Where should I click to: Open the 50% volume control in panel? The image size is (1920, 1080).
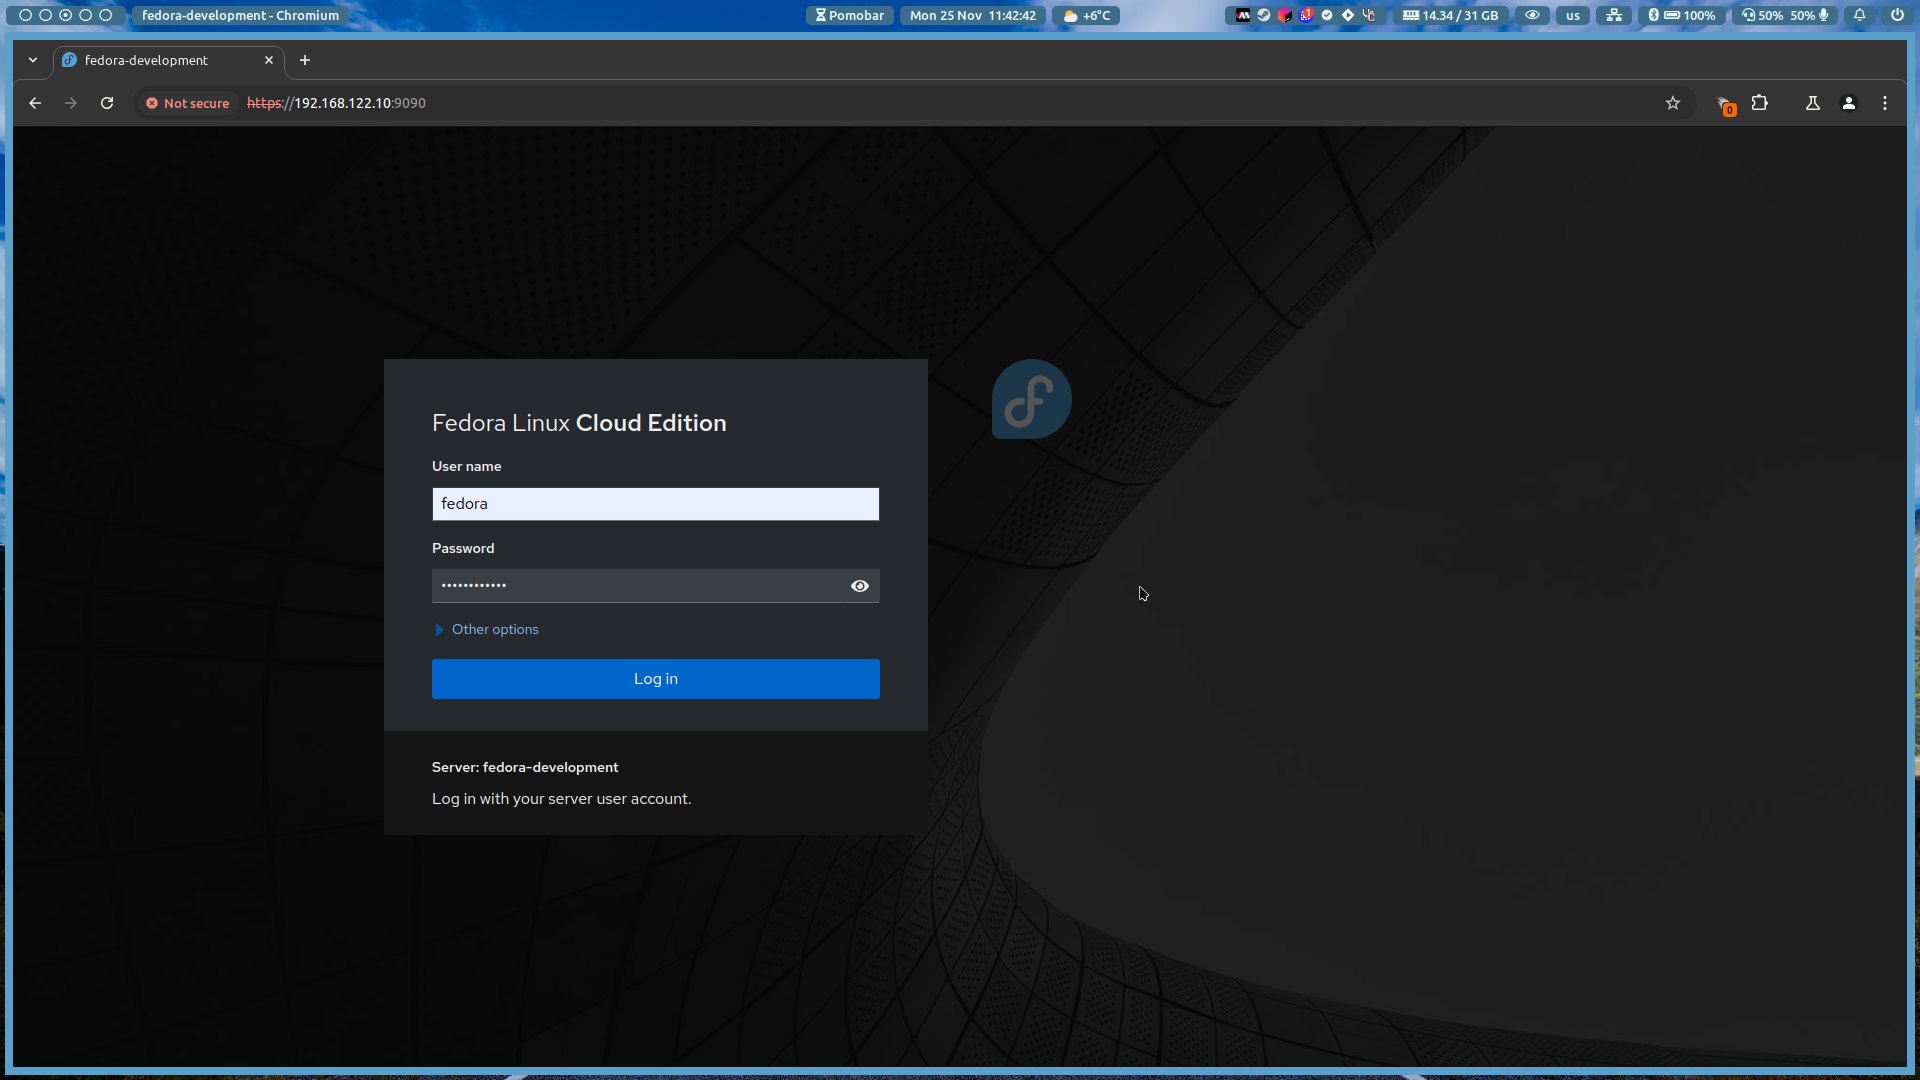1762,15
